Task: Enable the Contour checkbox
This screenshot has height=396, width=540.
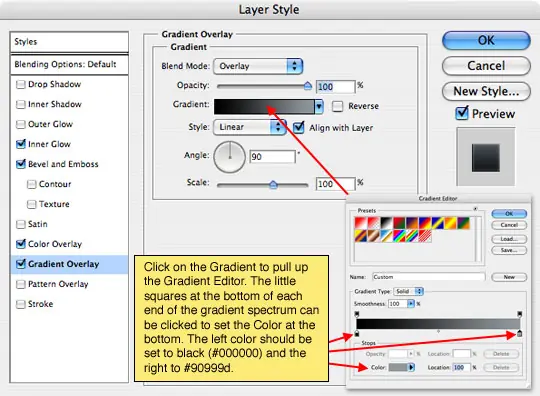Action: coord(31,184)
